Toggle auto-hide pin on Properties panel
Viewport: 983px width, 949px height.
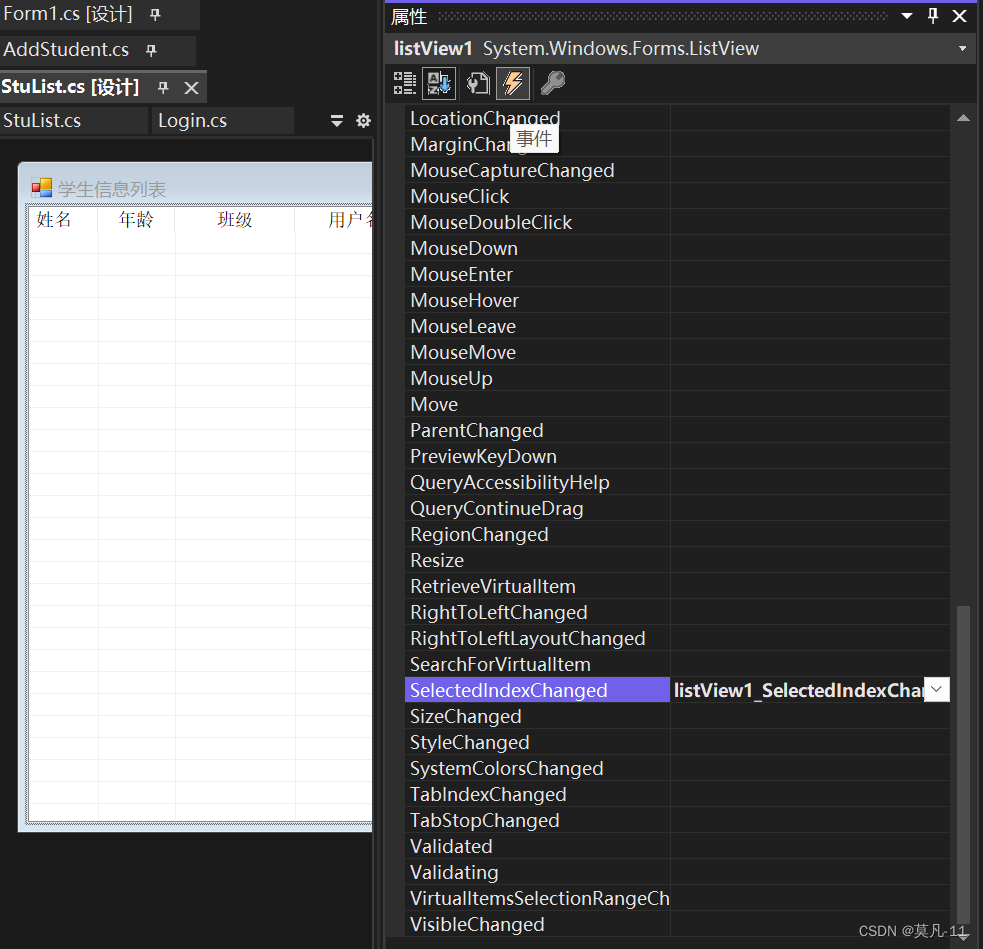[x=933, y=16]
